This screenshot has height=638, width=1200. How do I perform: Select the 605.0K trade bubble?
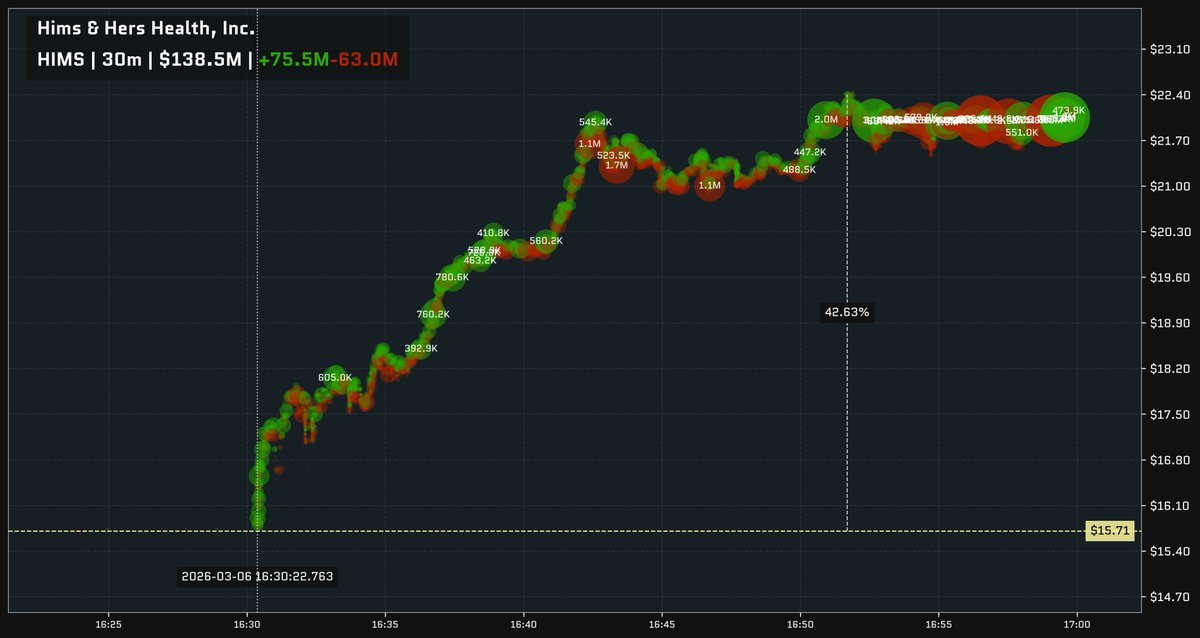tap(335, 377)
